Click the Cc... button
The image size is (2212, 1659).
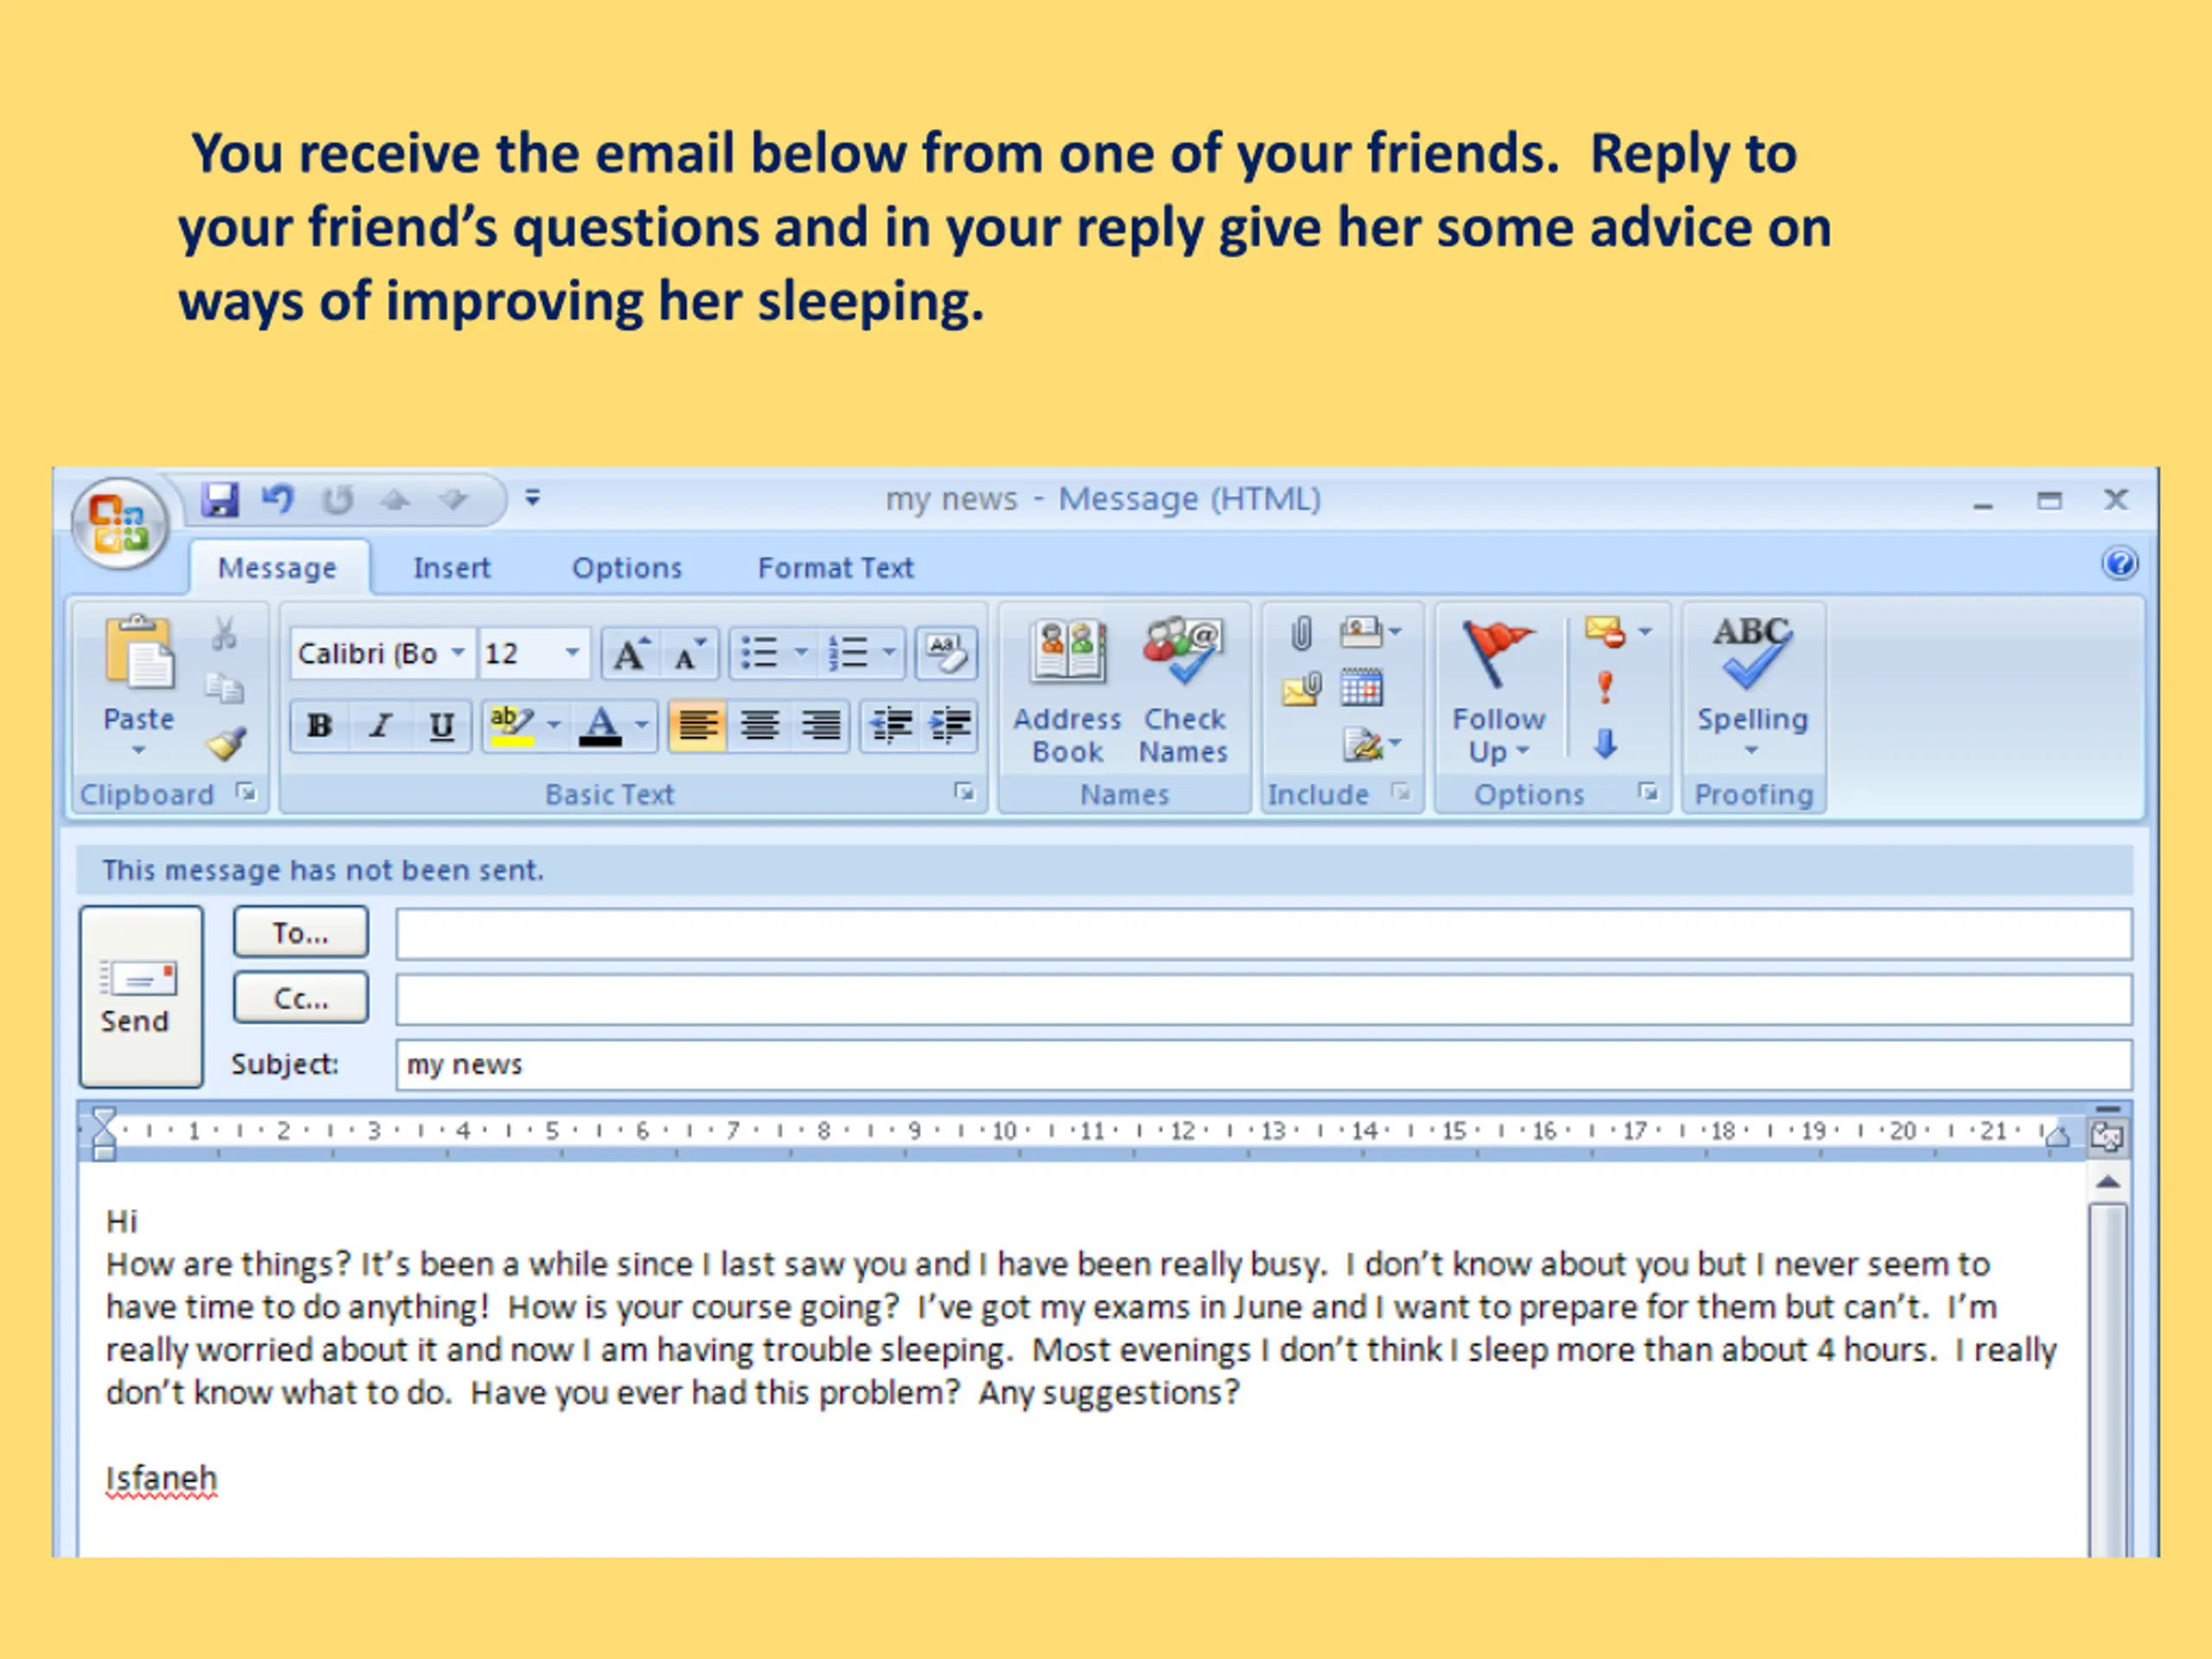pos(301,997)
